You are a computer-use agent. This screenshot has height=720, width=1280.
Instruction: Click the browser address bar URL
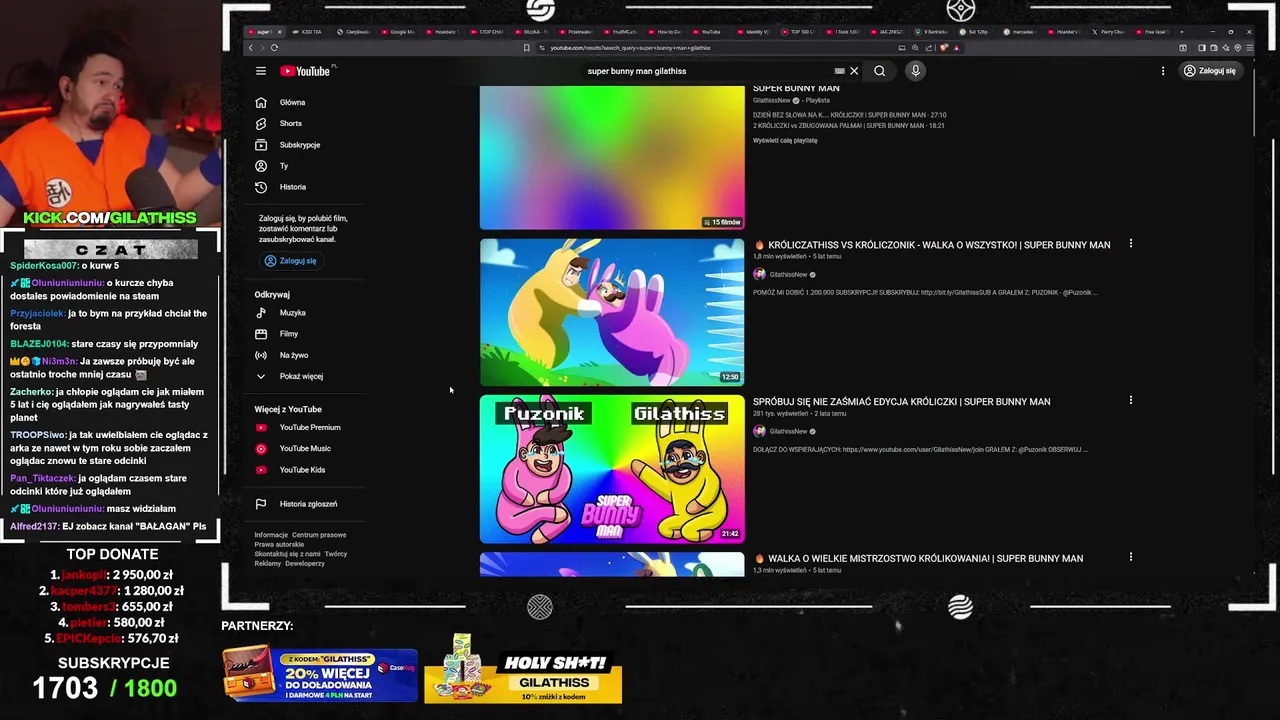pyautogui.click(x=630, y=48)
